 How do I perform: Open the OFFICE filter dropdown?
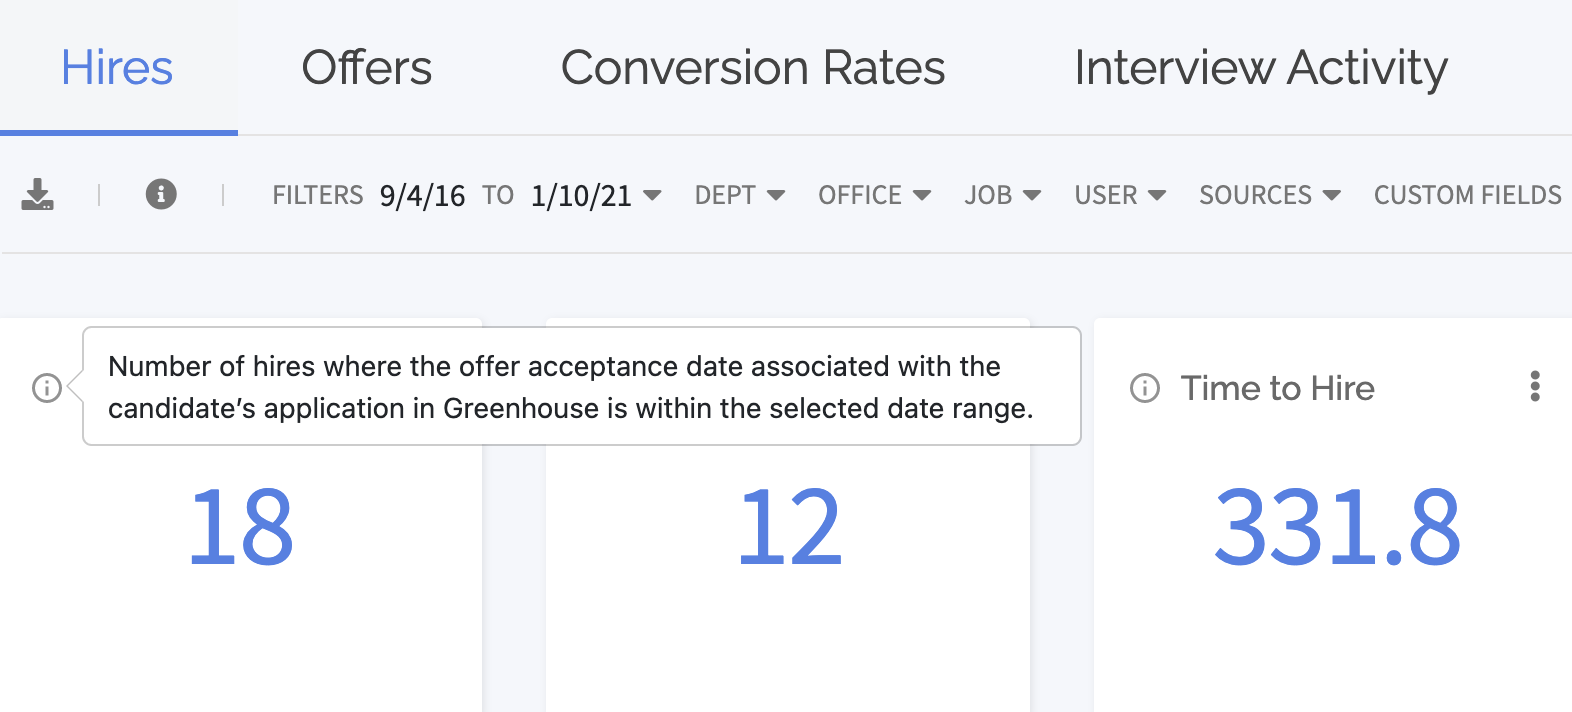coord(875,195)
